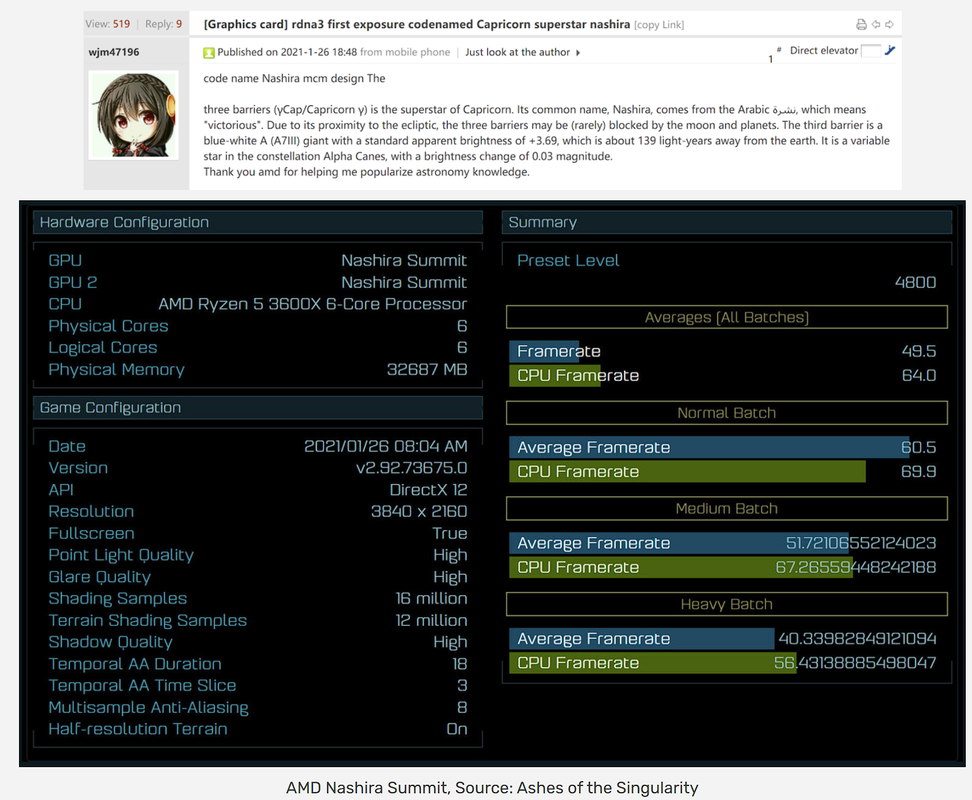Click Medium Batch value 51.72106552124023
972x800 pixels.
tap(861, 543)
